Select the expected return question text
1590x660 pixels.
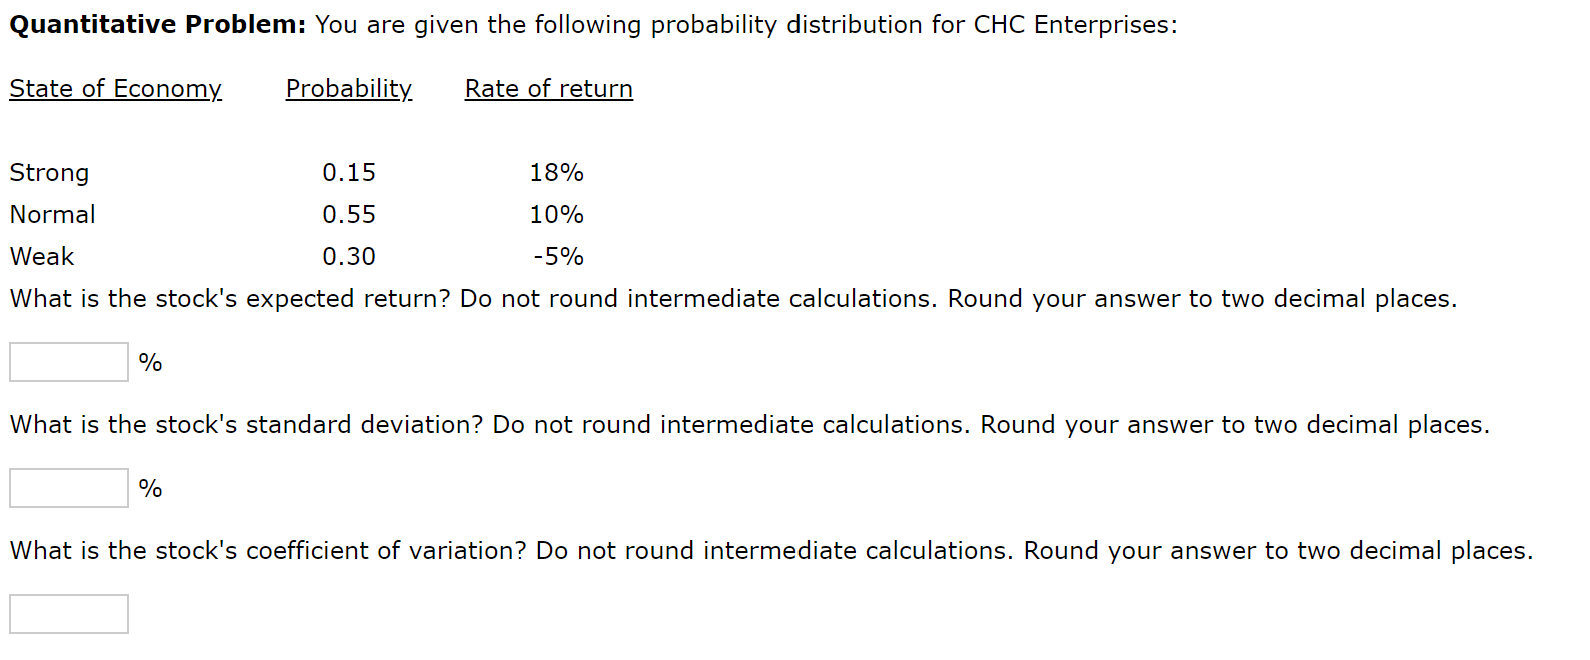732,298
